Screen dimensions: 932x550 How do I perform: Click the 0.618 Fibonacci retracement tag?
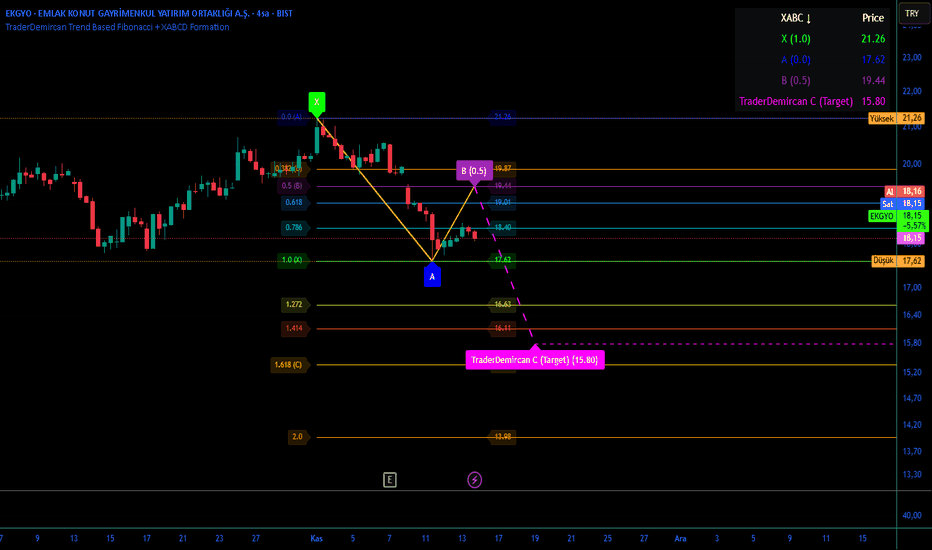pyautogui.click(x=295, y=202)
